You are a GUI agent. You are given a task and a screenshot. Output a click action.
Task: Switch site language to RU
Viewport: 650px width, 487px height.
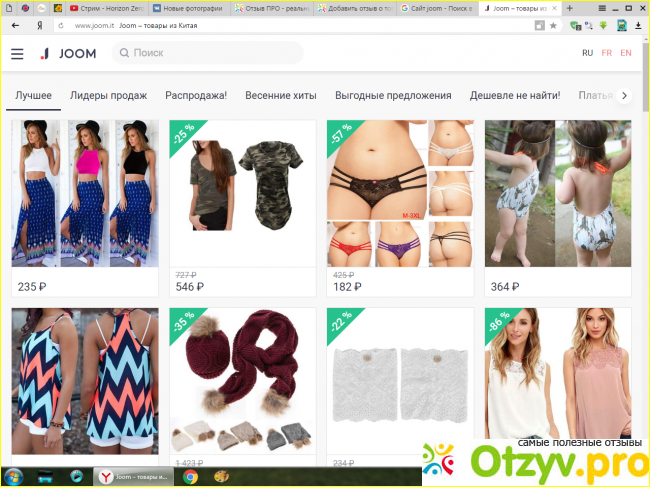pyautogui.click(x=587, y=53)
